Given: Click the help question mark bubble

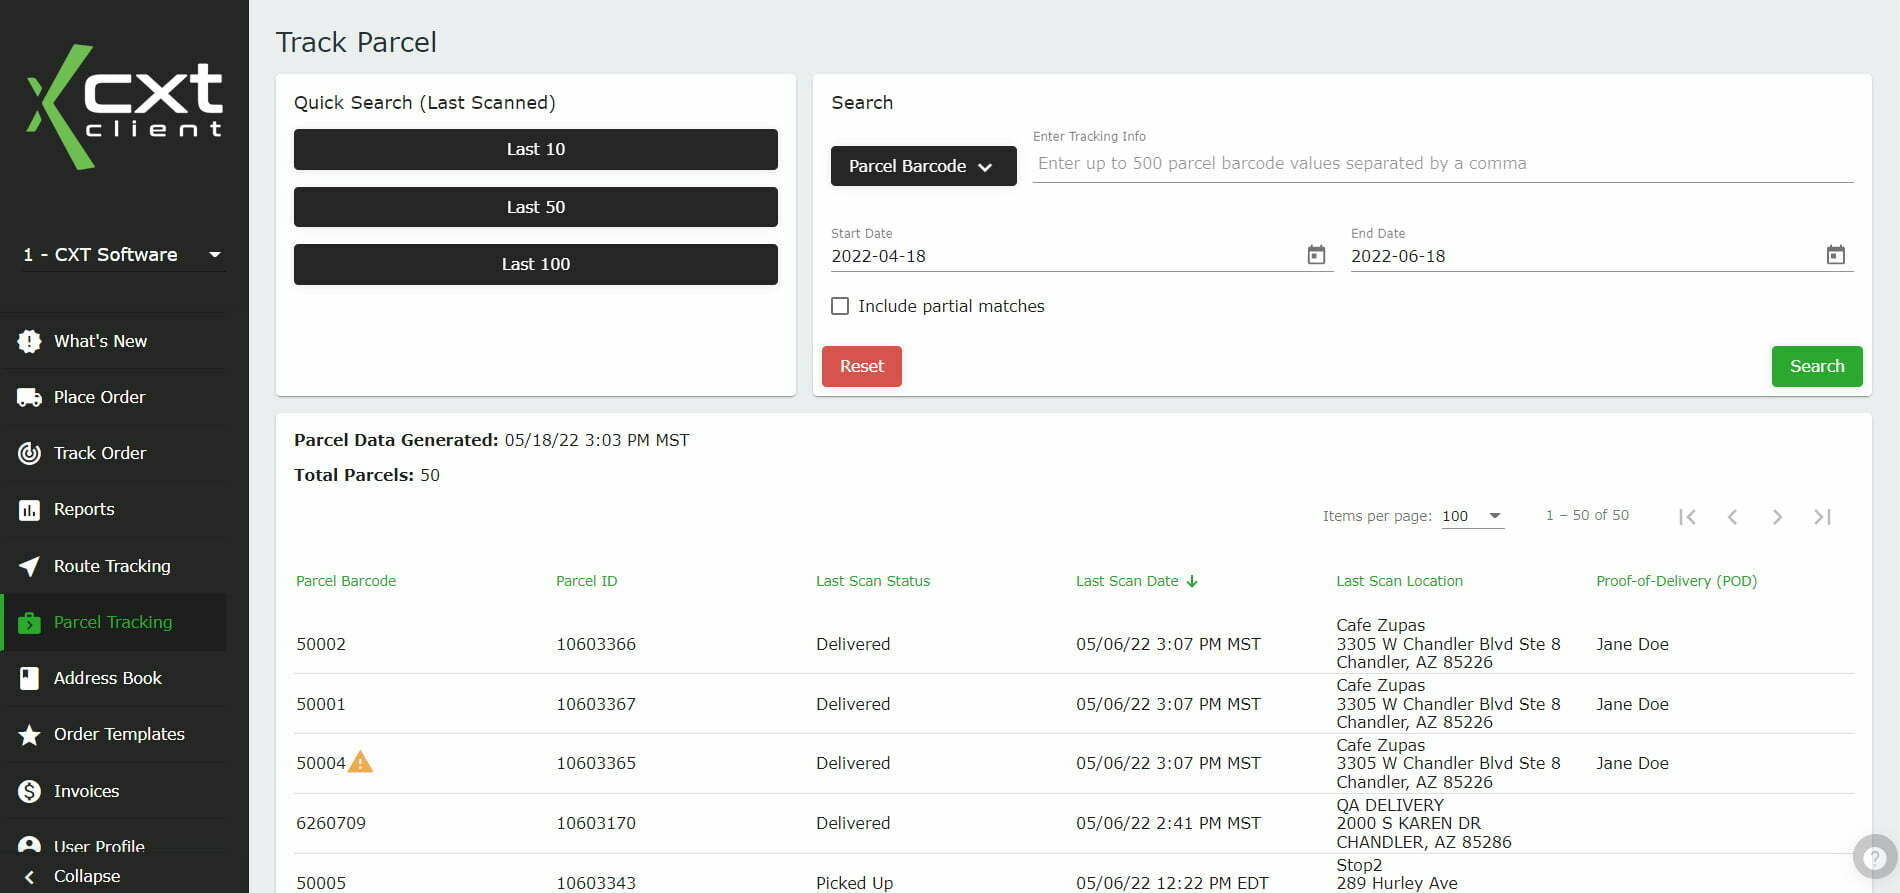Looking at the screenshot, I should 1875,857.
